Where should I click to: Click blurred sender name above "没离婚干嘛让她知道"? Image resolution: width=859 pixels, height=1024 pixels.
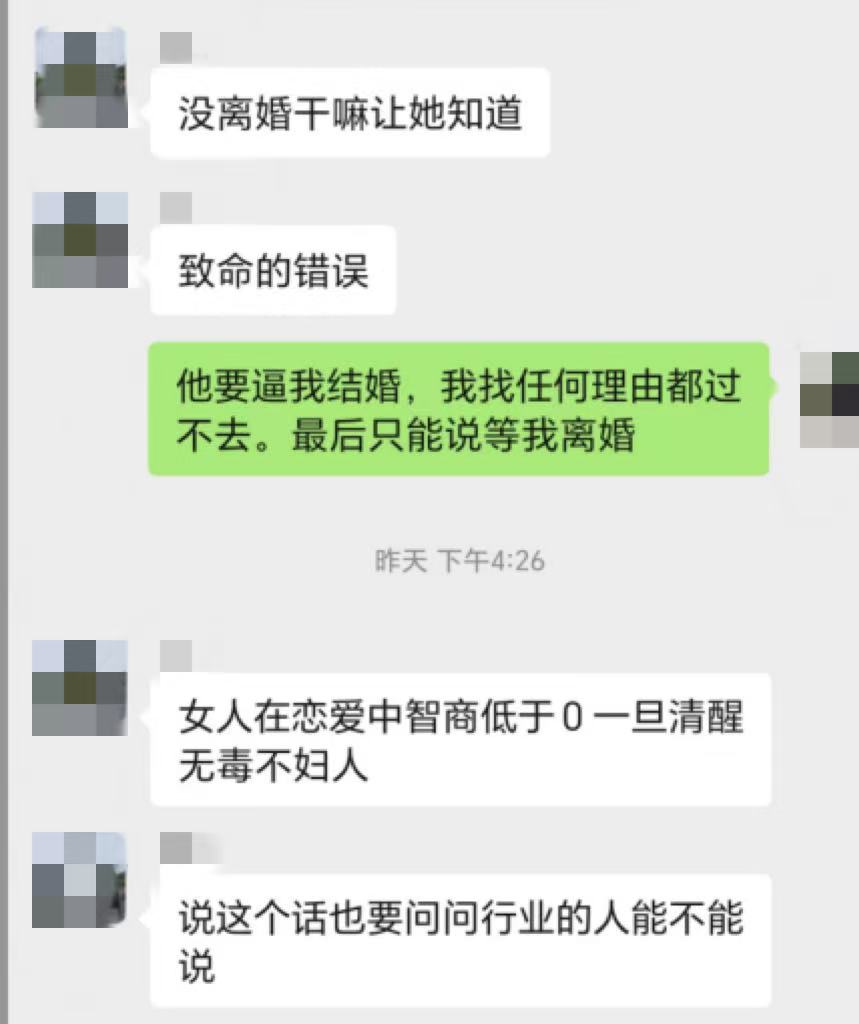[176, 47]
